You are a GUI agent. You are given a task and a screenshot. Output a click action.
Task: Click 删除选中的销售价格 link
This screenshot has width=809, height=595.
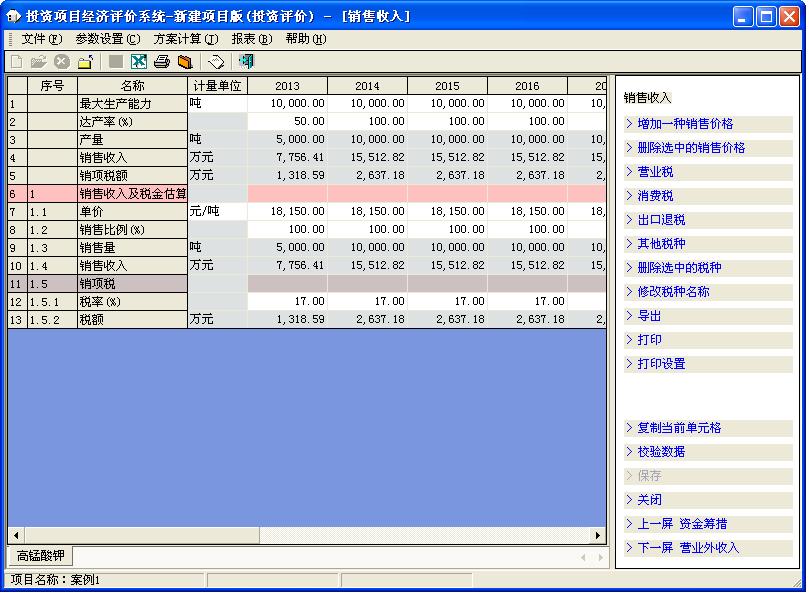pyautogui.click(x=691, y=148)
